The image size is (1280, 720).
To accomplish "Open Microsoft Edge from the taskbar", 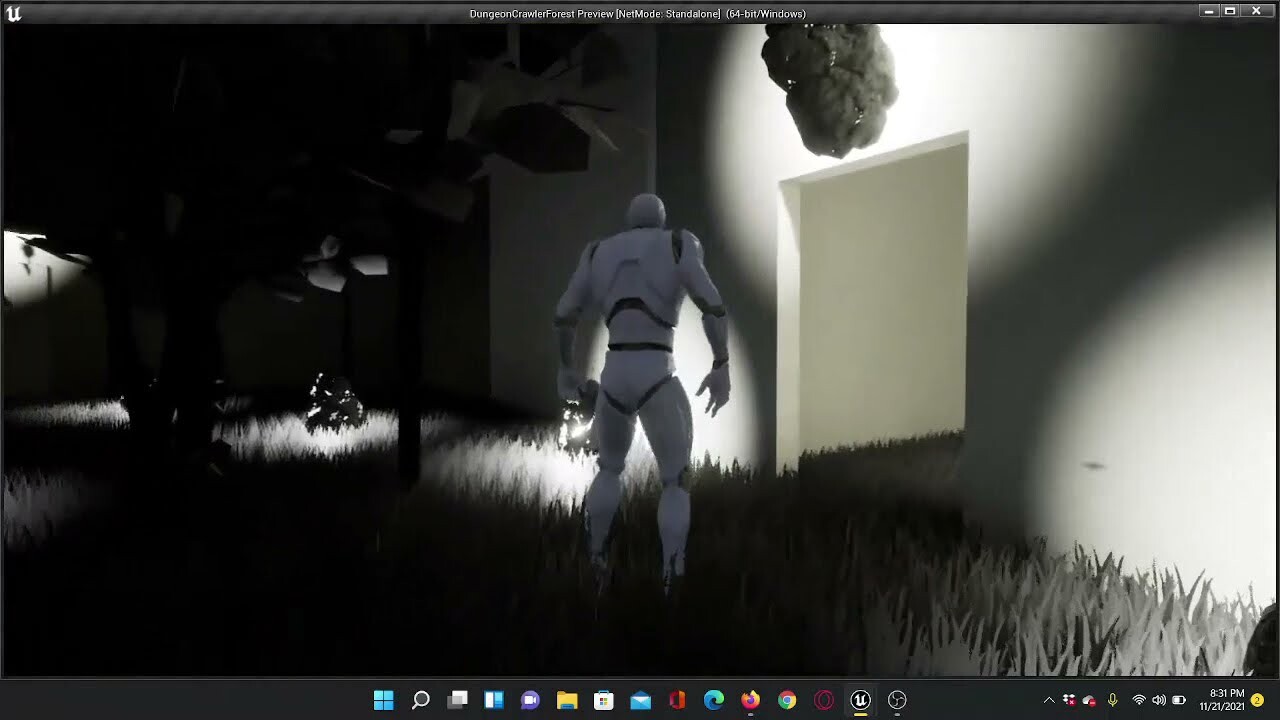I will point(713,700).
